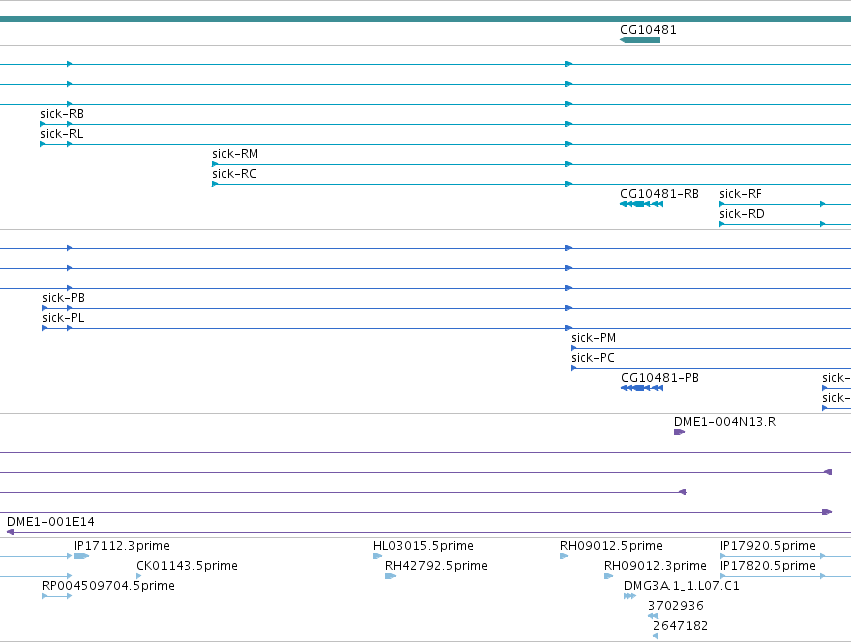Select the RH09012.3prime arrow glyph
The width and height of the screenshot is (851, 642).
pos(608,576)
